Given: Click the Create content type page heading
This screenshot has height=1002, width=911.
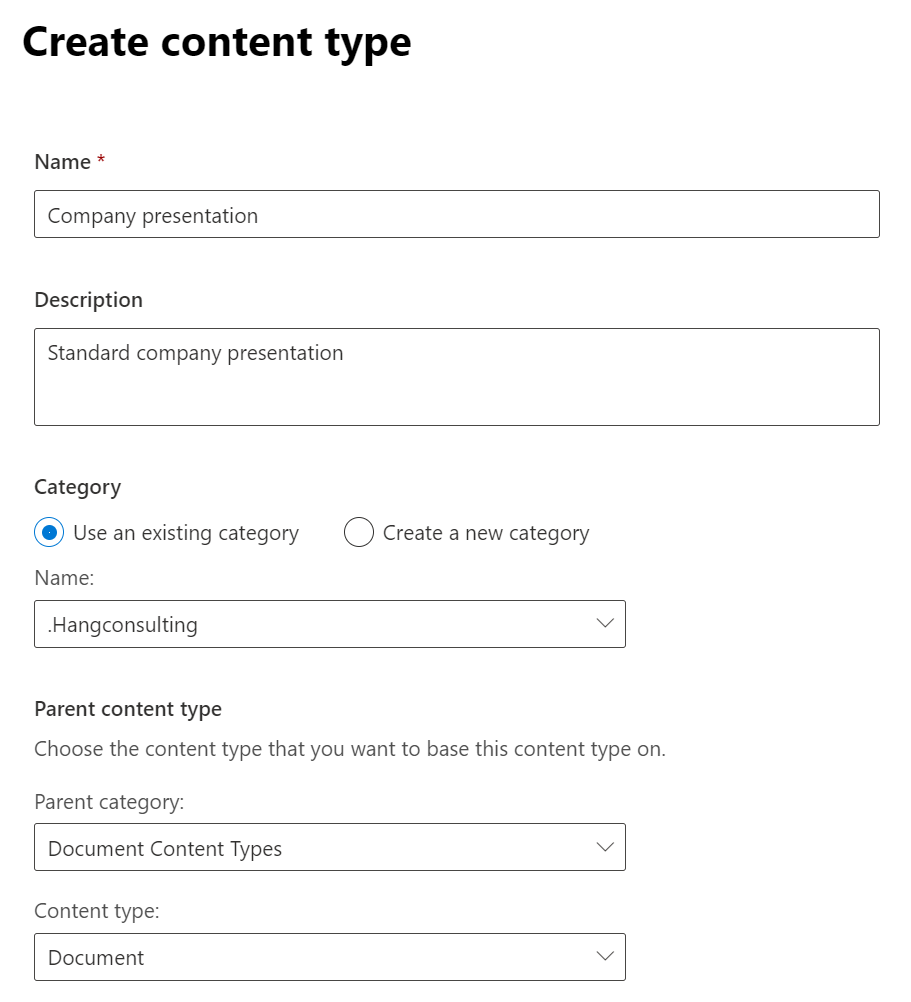Looking at the screenshot, I should pos(217,43).
